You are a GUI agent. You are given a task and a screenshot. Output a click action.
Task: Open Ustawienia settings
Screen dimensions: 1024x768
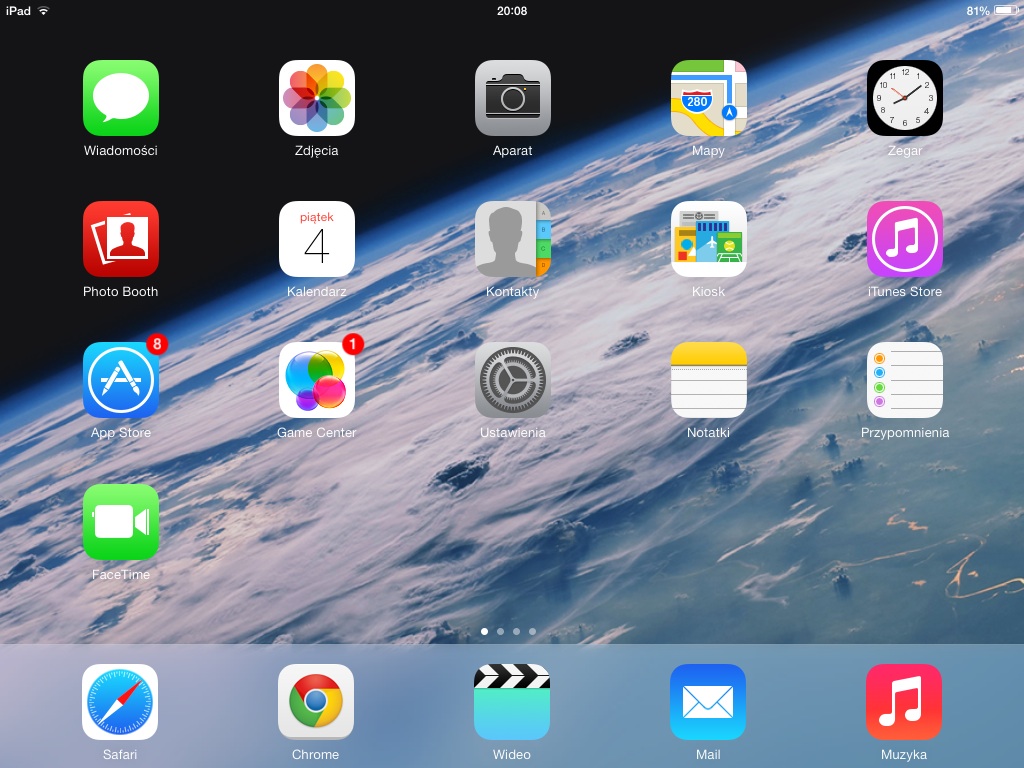click(513, 380)
